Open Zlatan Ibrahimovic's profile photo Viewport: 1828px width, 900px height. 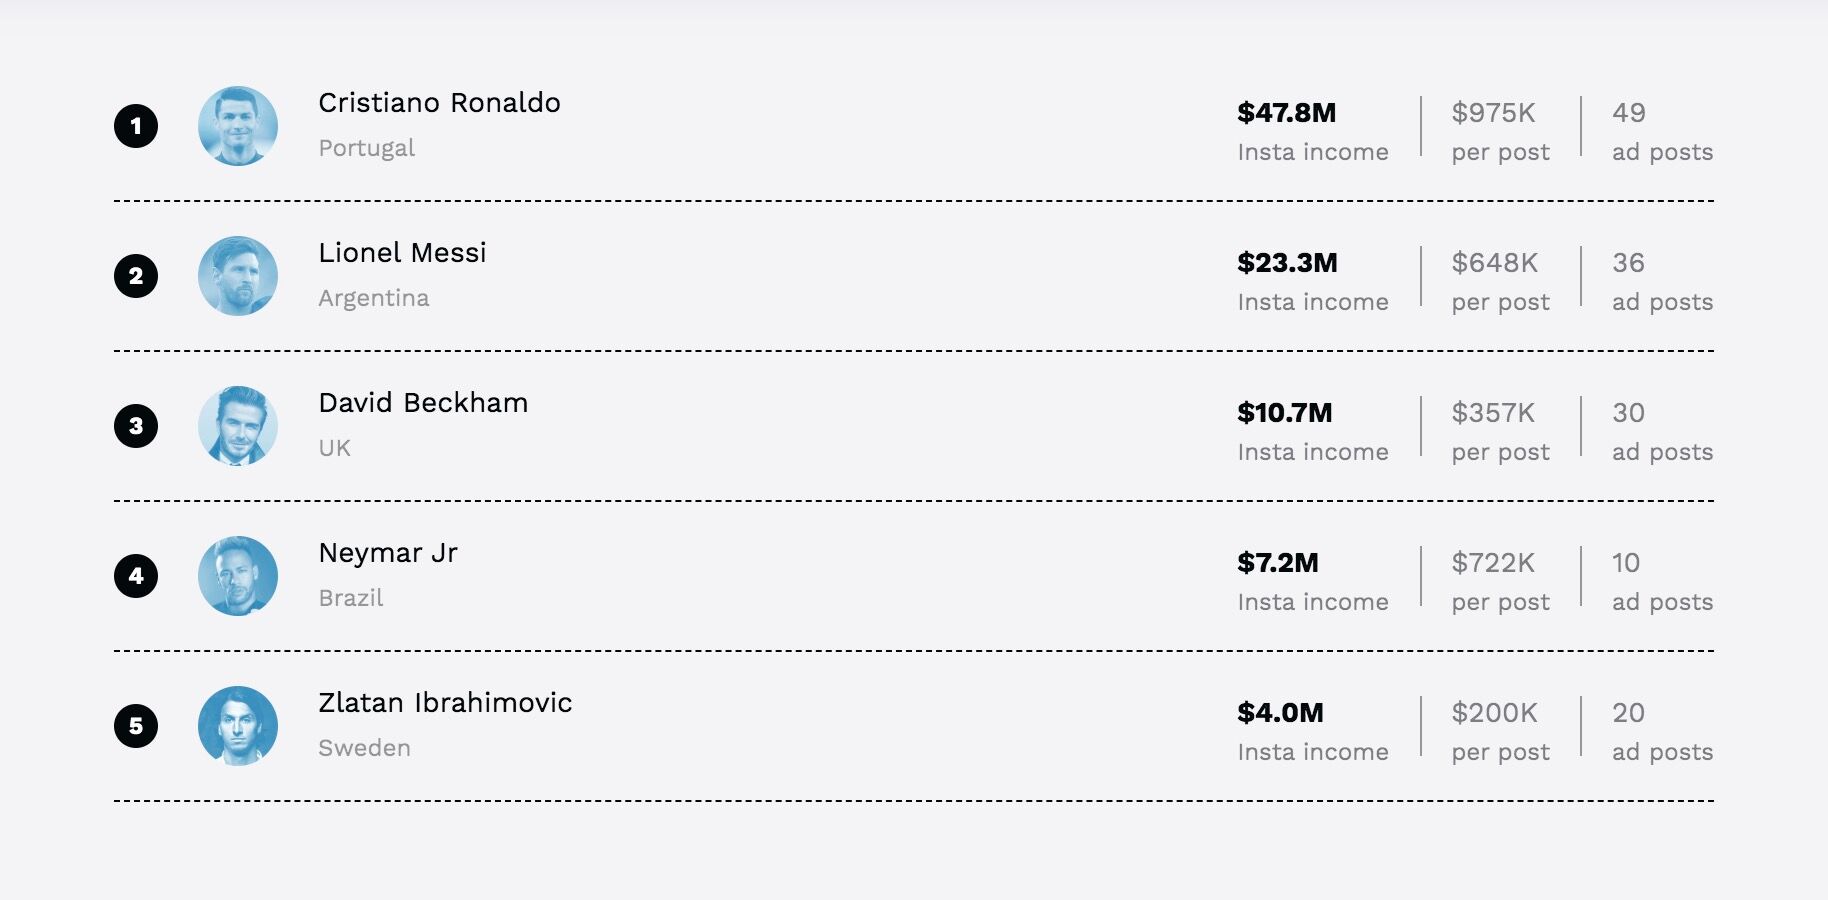(x=238, y=726)
